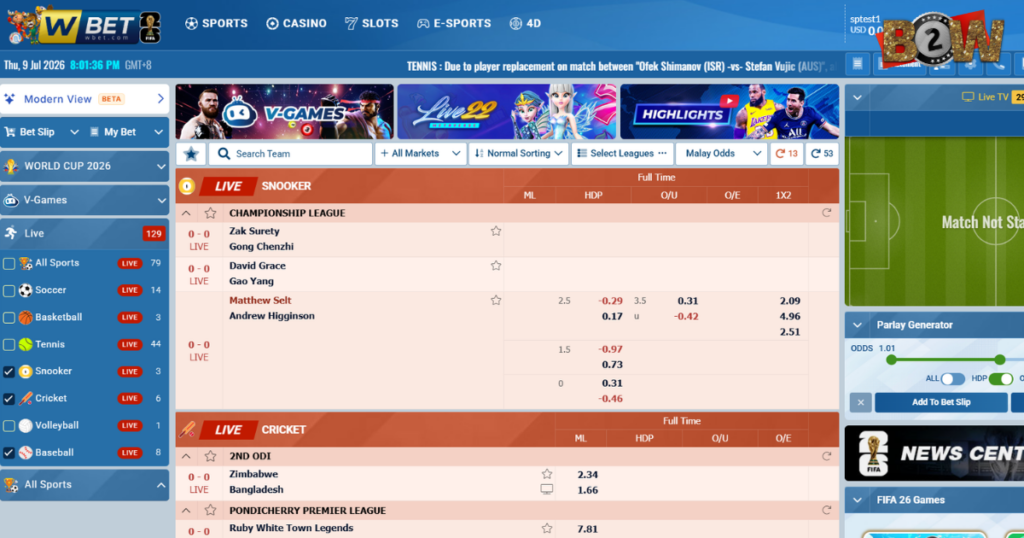Adjust the parlay odds slider left handle
This screenshot has width=1024, height=538.
891,360
